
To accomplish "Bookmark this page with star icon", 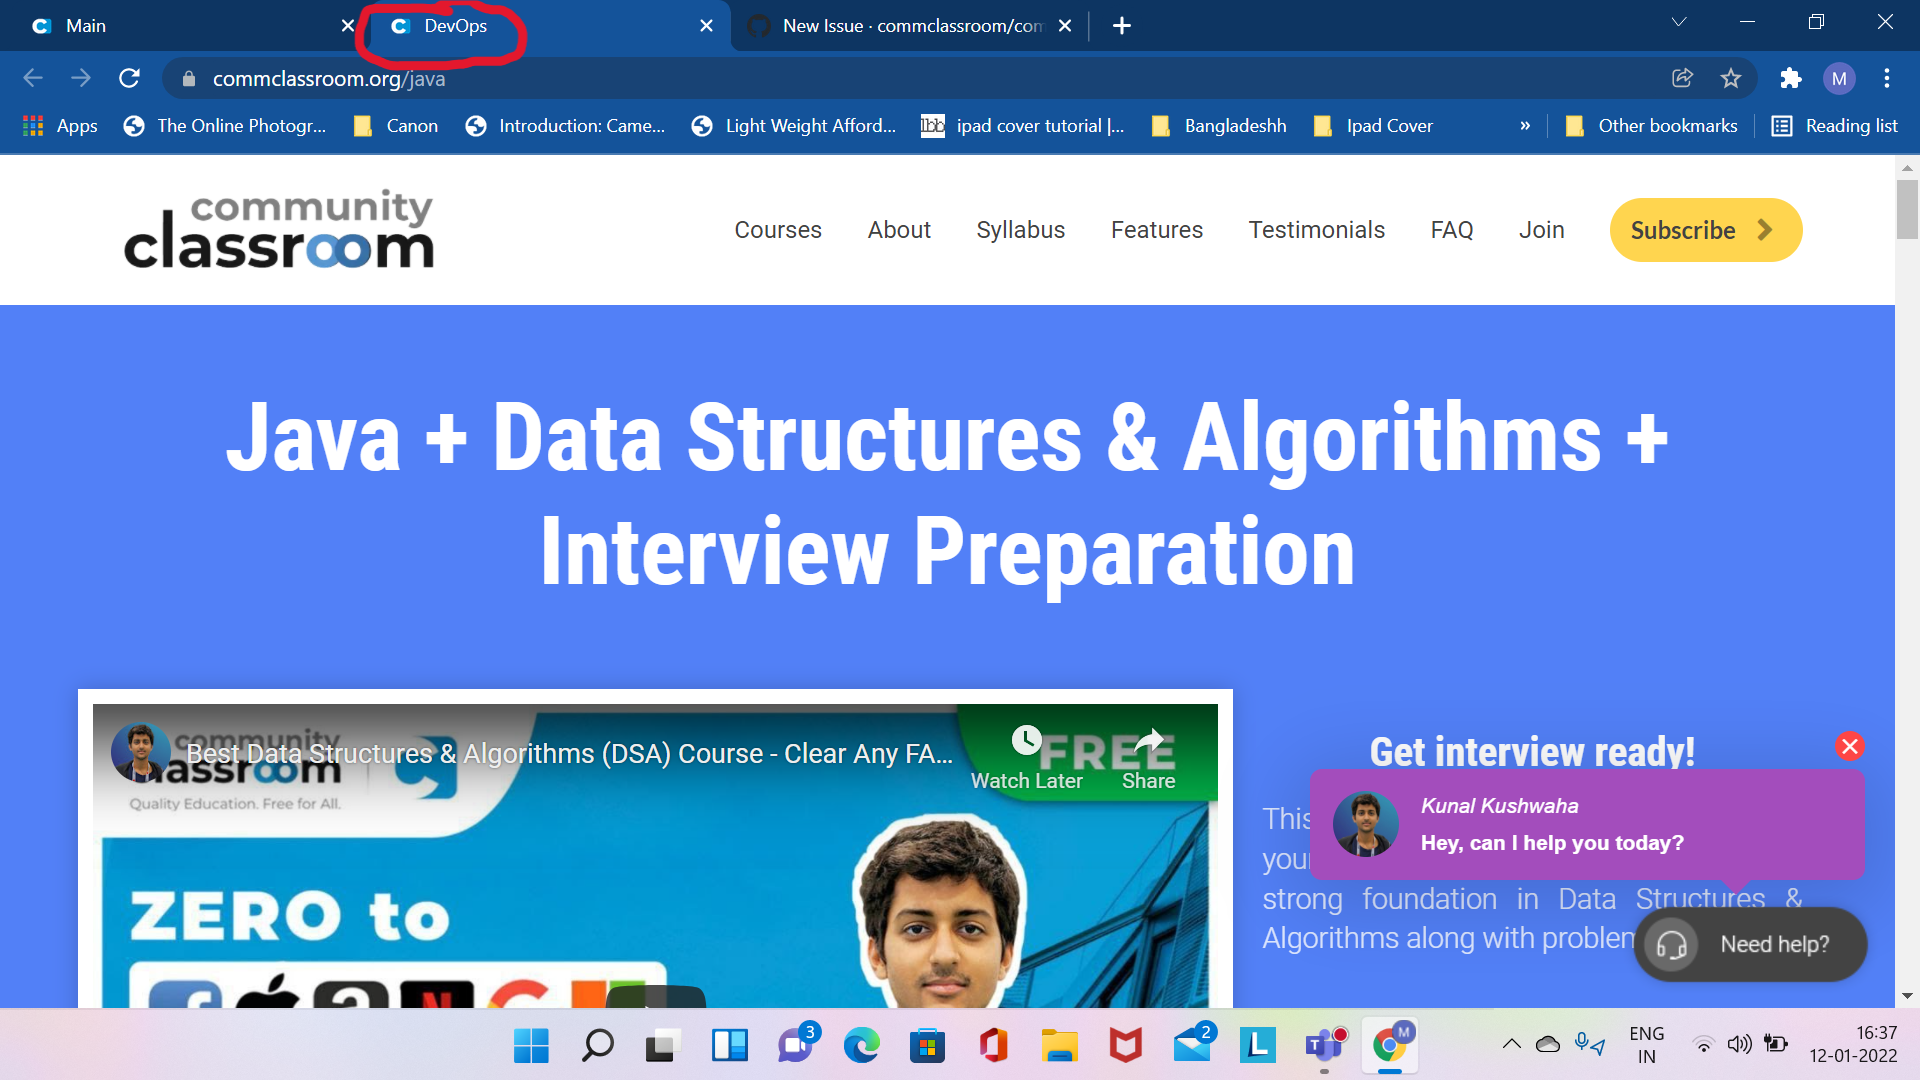I will (x=1731, y=78).
